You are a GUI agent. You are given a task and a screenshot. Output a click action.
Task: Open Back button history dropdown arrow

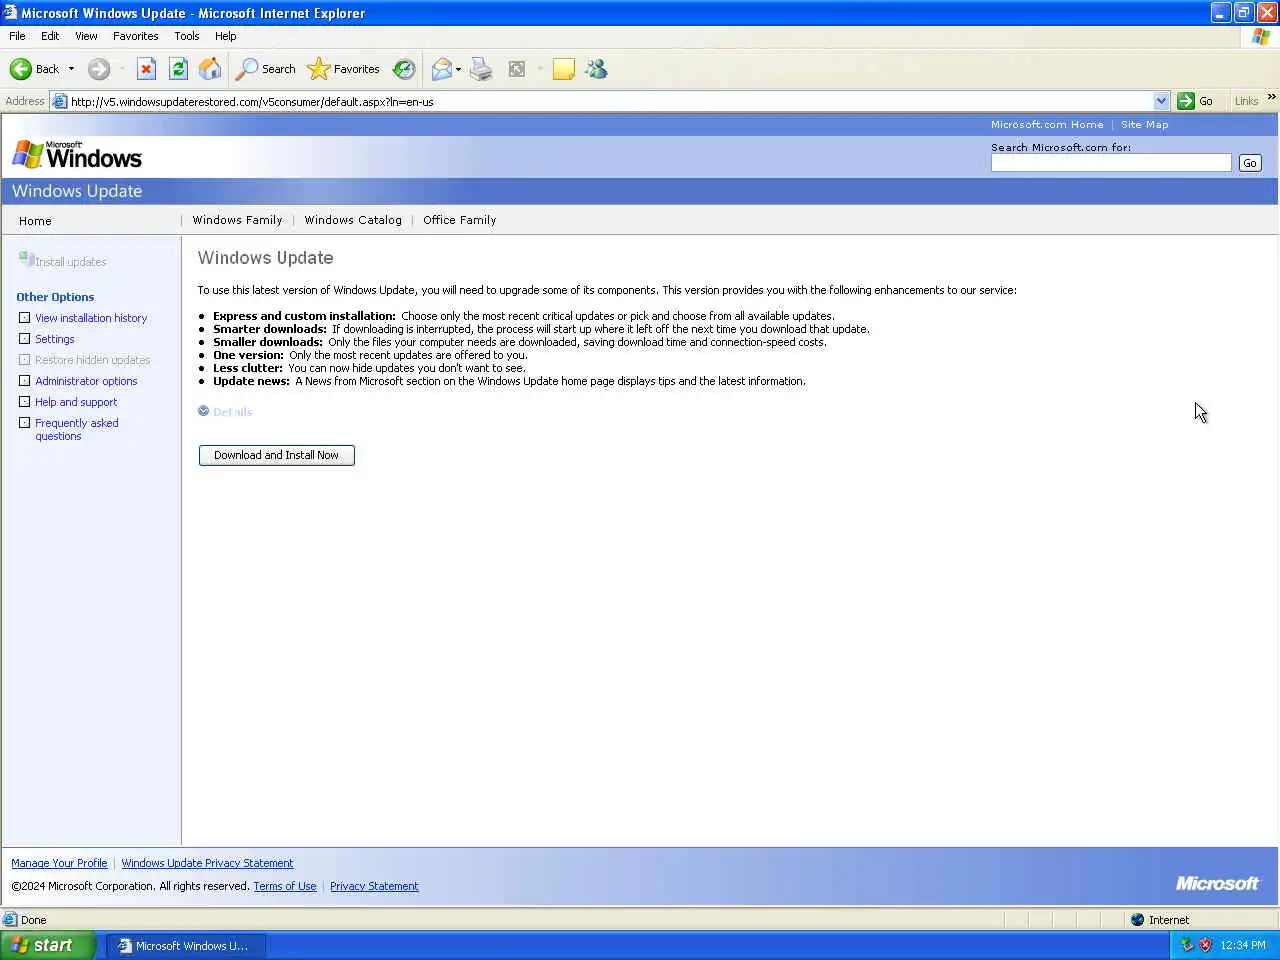[71, 69]
